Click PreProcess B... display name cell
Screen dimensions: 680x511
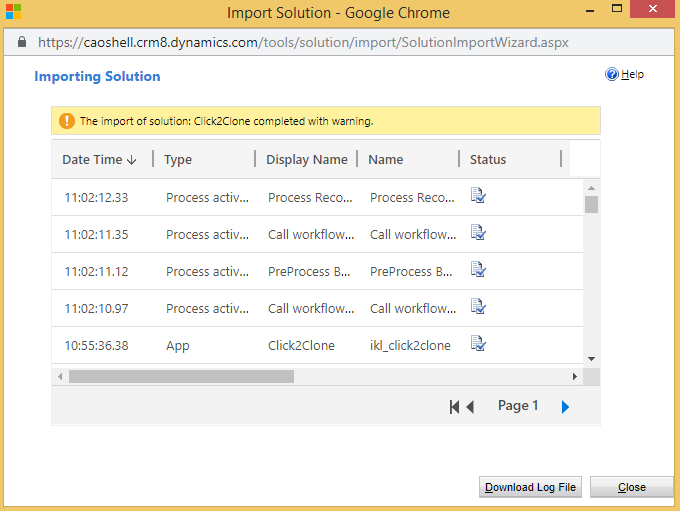pos(309,272)
